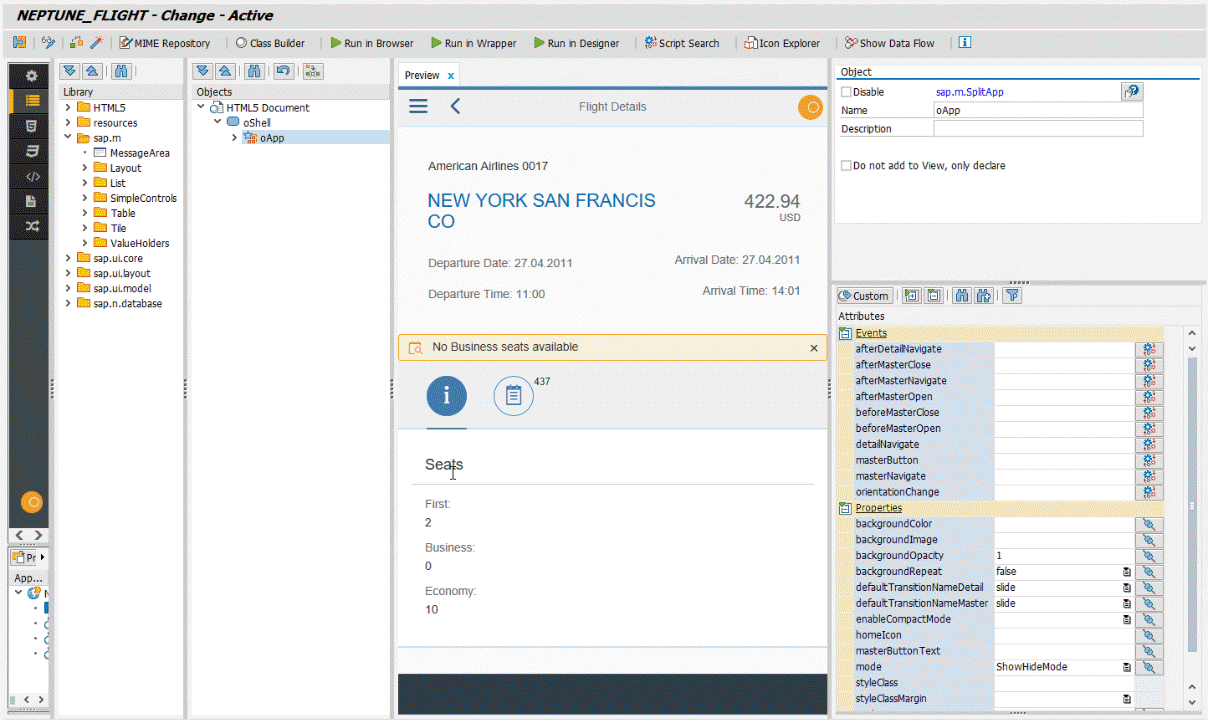Launch the app with Run in Browser

371,43
